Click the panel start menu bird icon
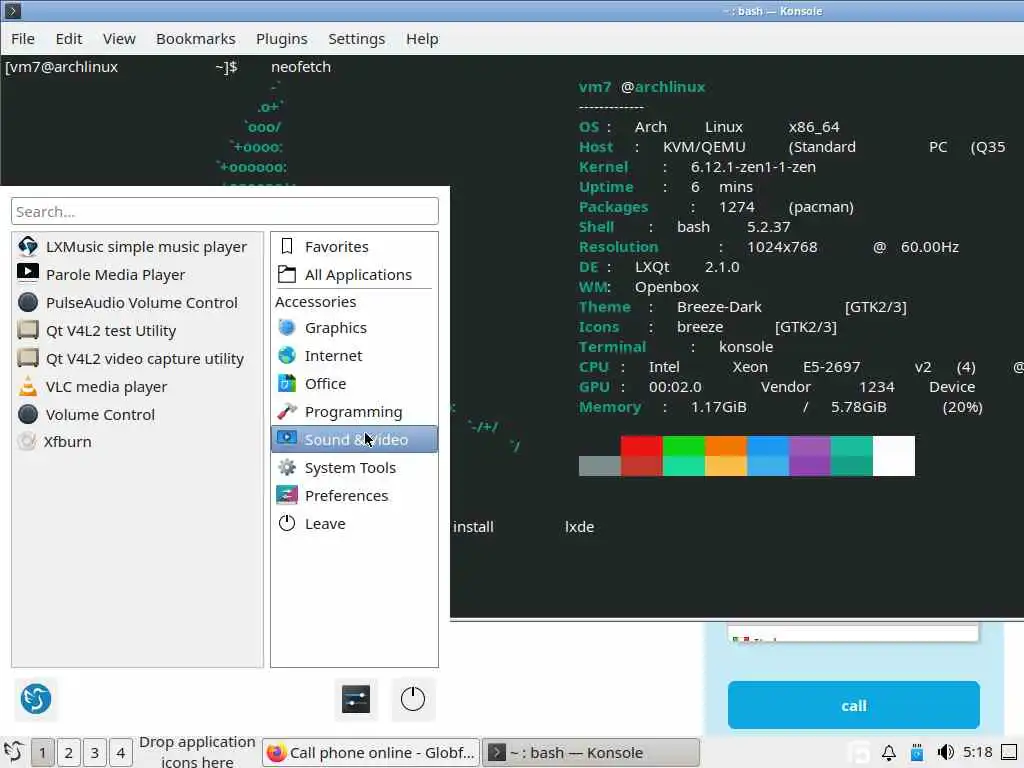This screenshot has height=768, width=1024. pos(14,752)
